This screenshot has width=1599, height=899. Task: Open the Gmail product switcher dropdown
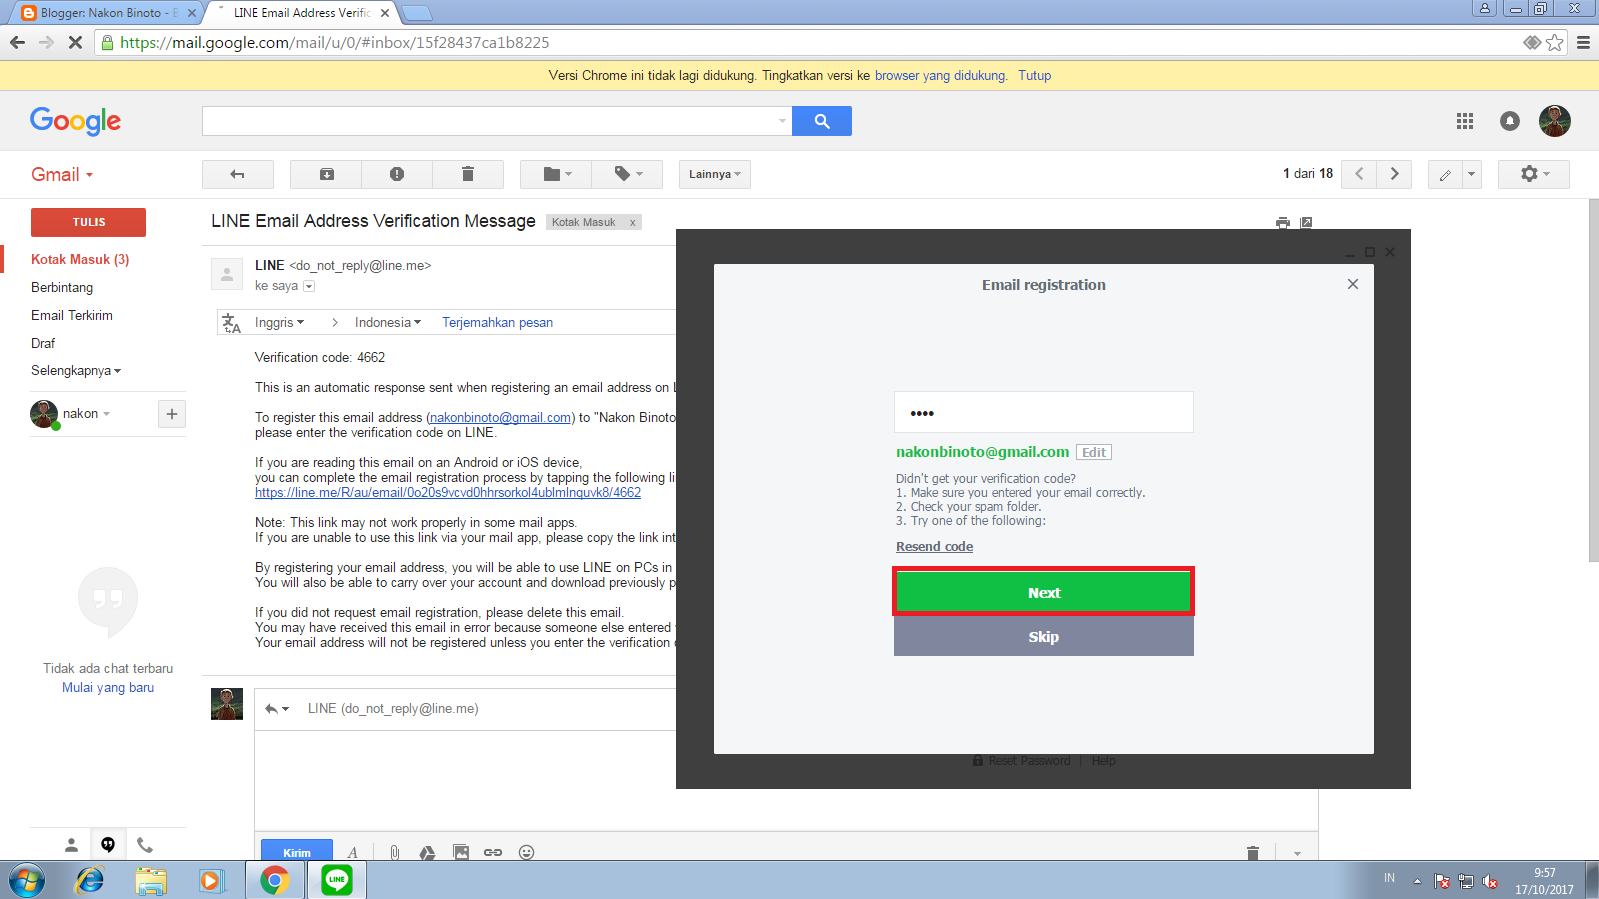click(x=62, y=174)
